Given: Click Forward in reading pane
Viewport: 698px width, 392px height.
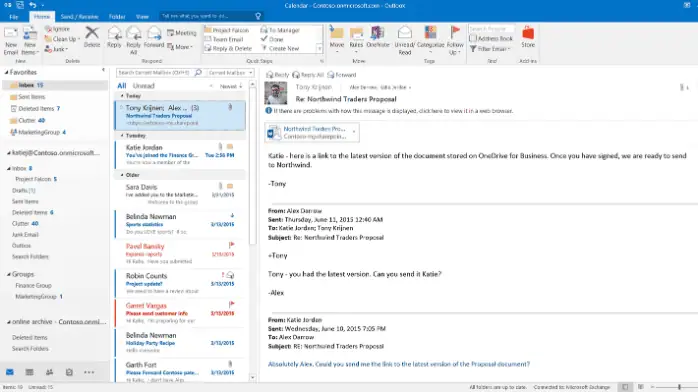Looking at the screenshot, I should click(x=342, y=75).
